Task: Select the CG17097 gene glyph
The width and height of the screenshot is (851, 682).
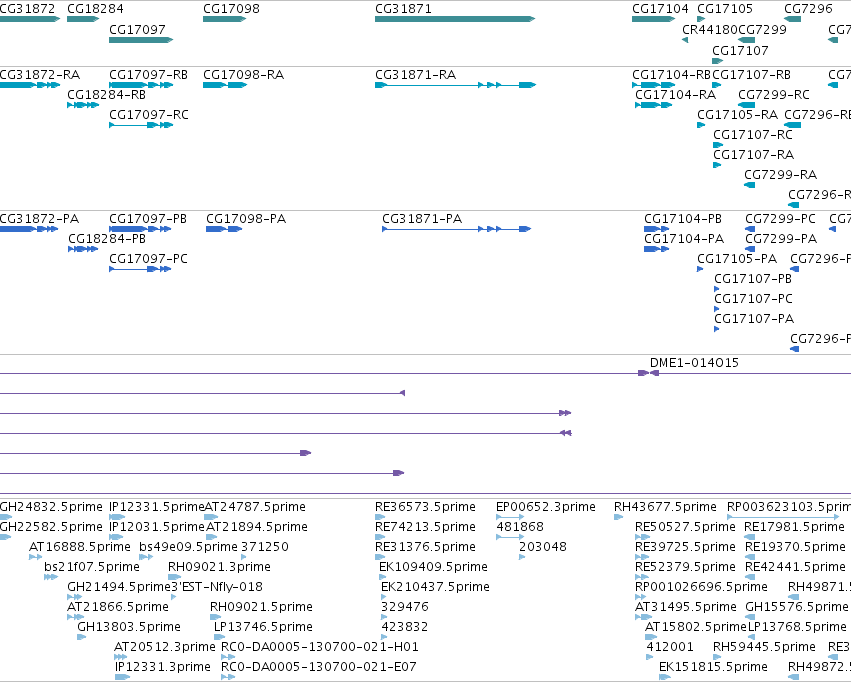Action: click(x=141, y=40)
